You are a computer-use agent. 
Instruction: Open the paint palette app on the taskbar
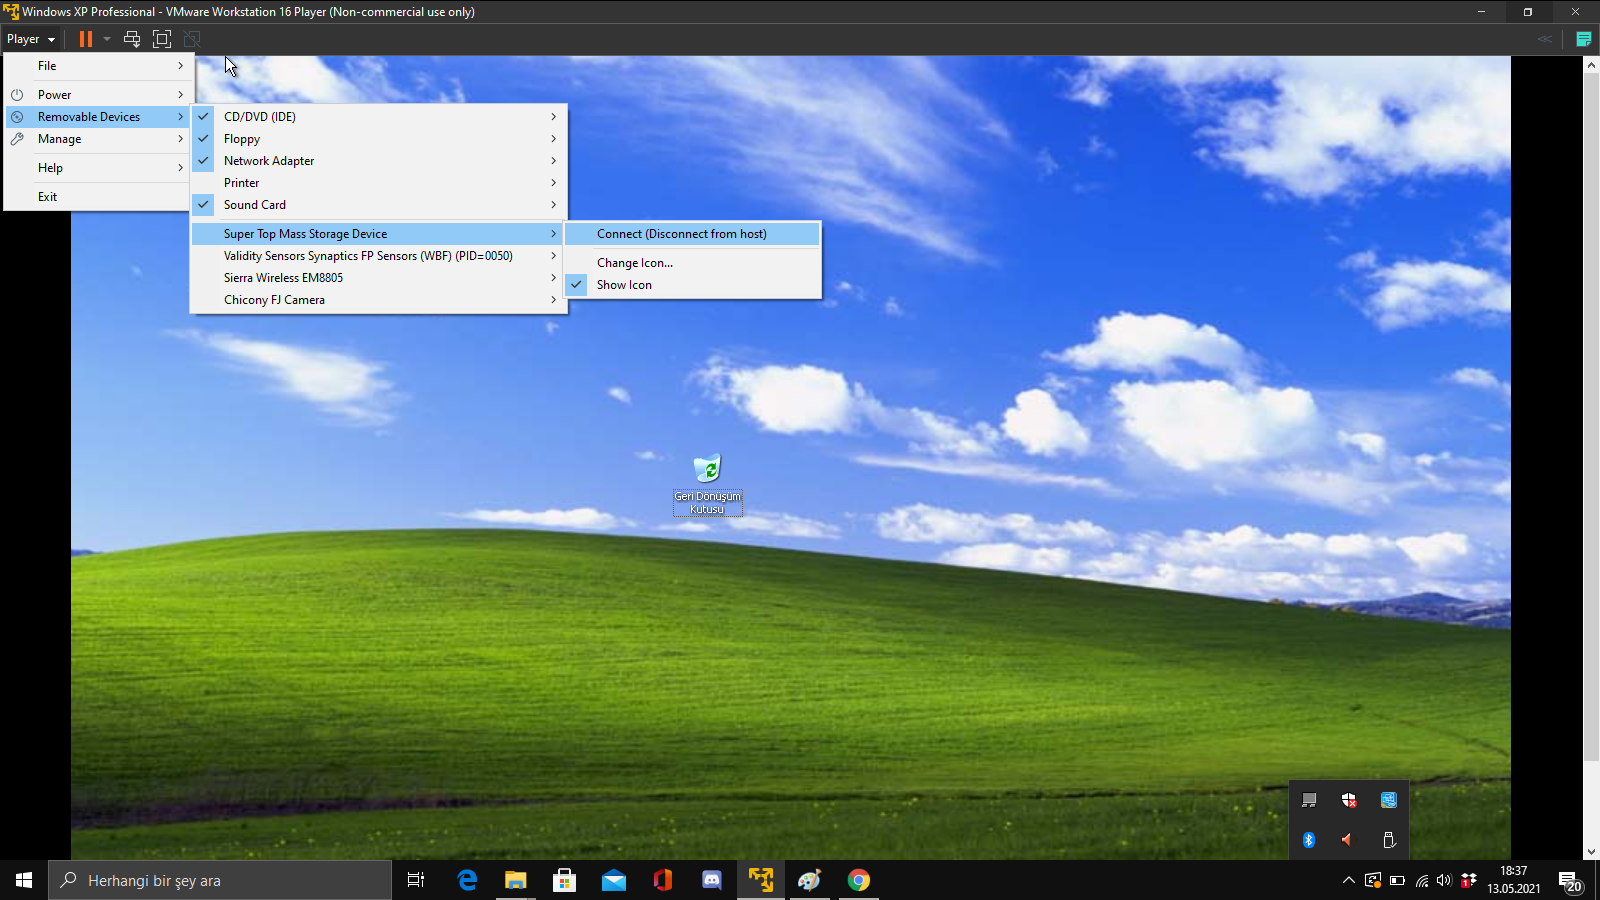pyautogui.click(x=809, y=880)
